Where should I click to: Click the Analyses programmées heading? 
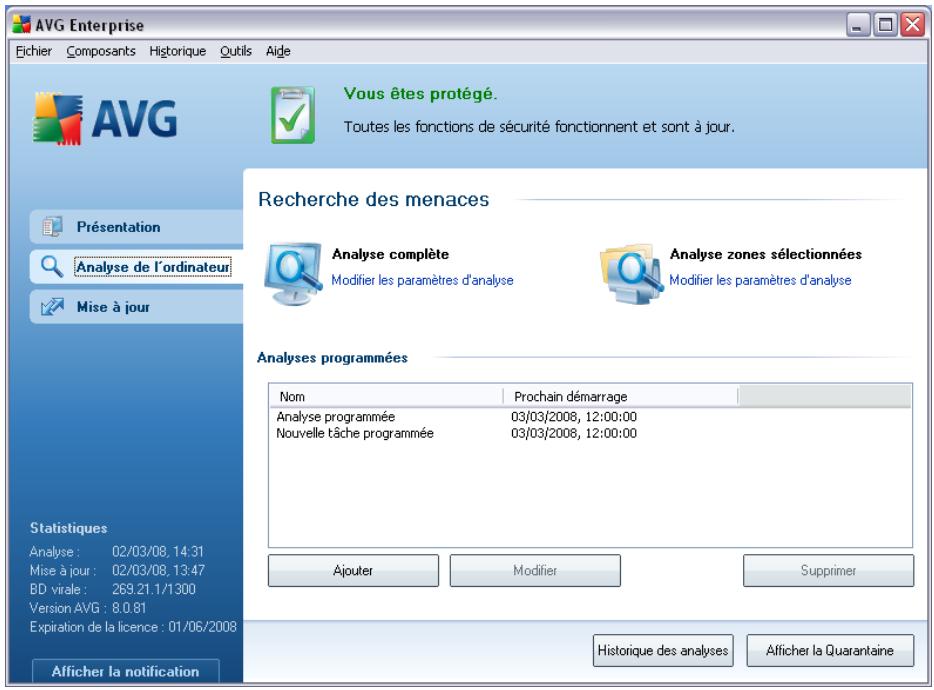pyautogui.click(x=332, y=358)
